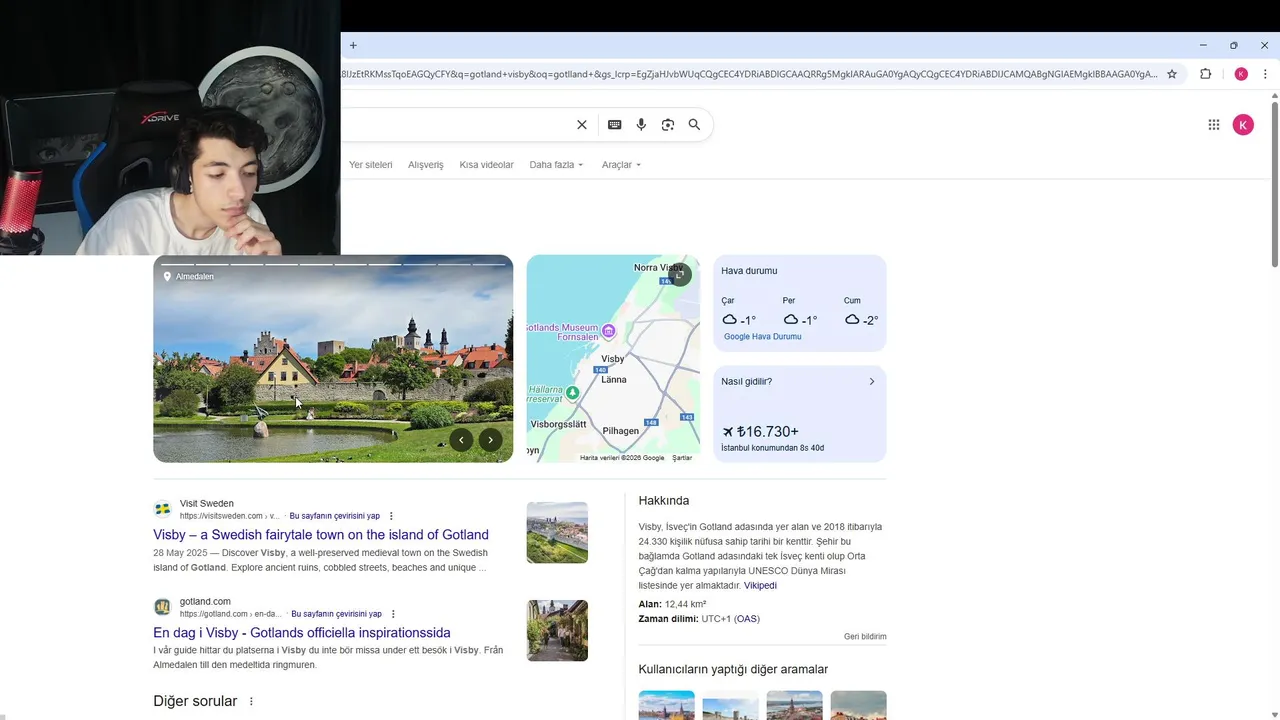Open the Almedalen Visby photo
Screen dimensions: 1280x720
(x=333, y=359)
